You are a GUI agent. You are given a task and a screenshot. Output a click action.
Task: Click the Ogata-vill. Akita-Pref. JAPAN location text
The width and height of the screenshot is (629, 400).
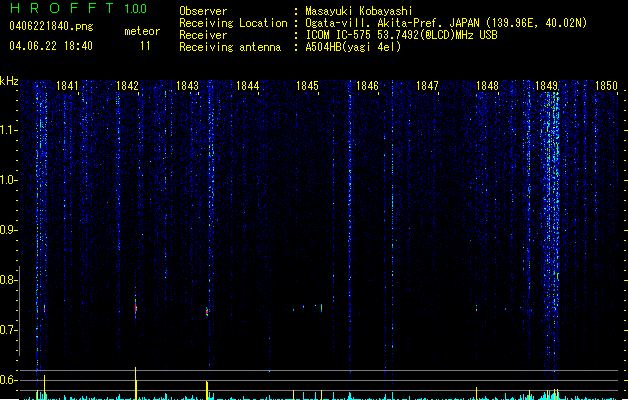click(446, 23)
